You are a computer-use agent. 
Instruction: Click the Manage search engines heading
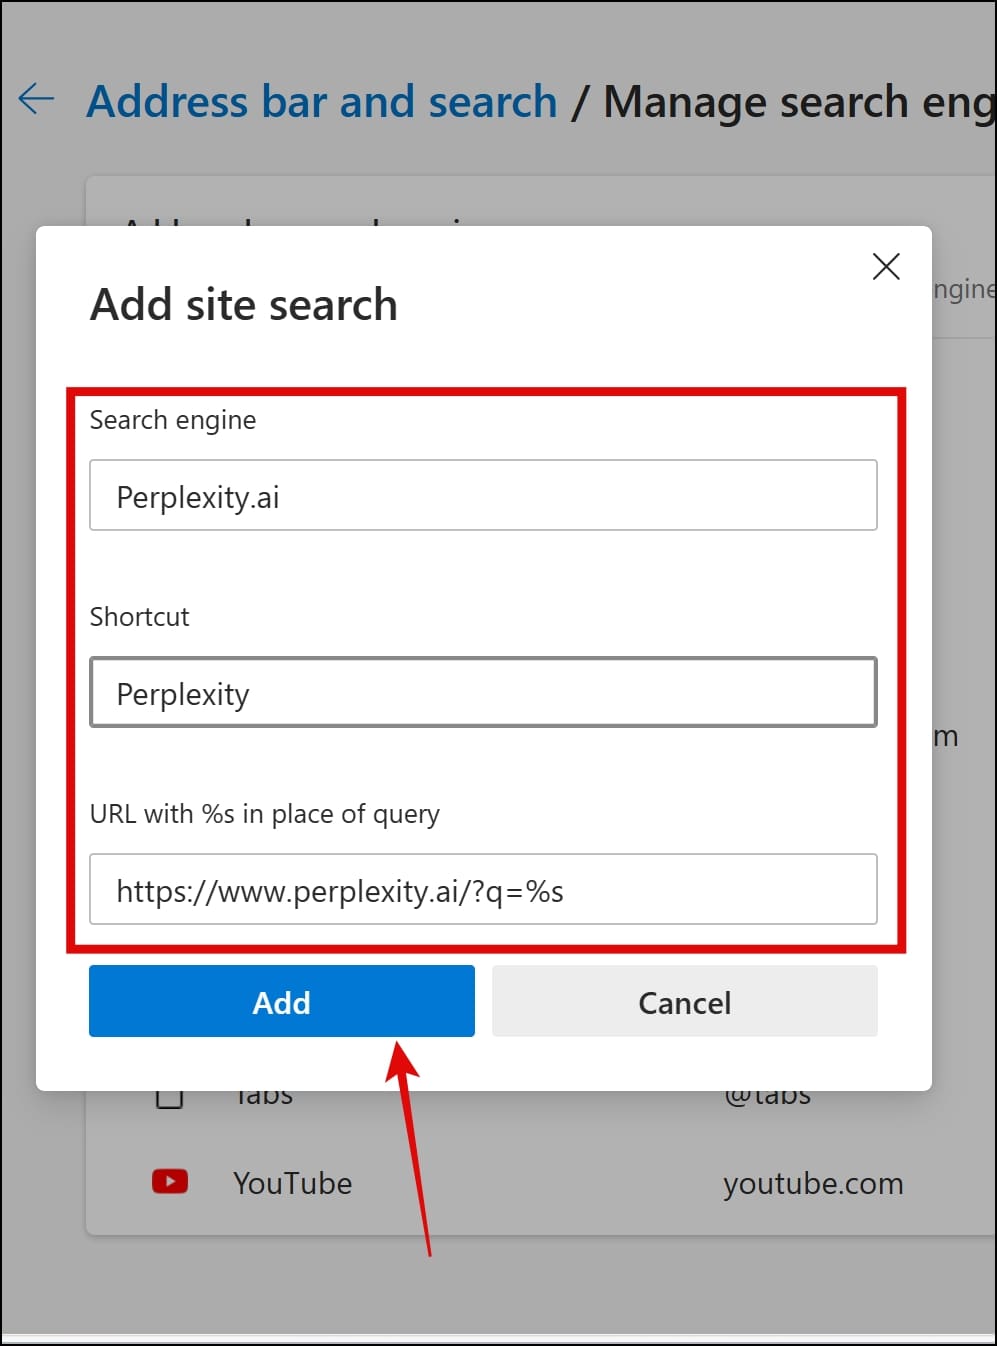(x=799, y=101)
